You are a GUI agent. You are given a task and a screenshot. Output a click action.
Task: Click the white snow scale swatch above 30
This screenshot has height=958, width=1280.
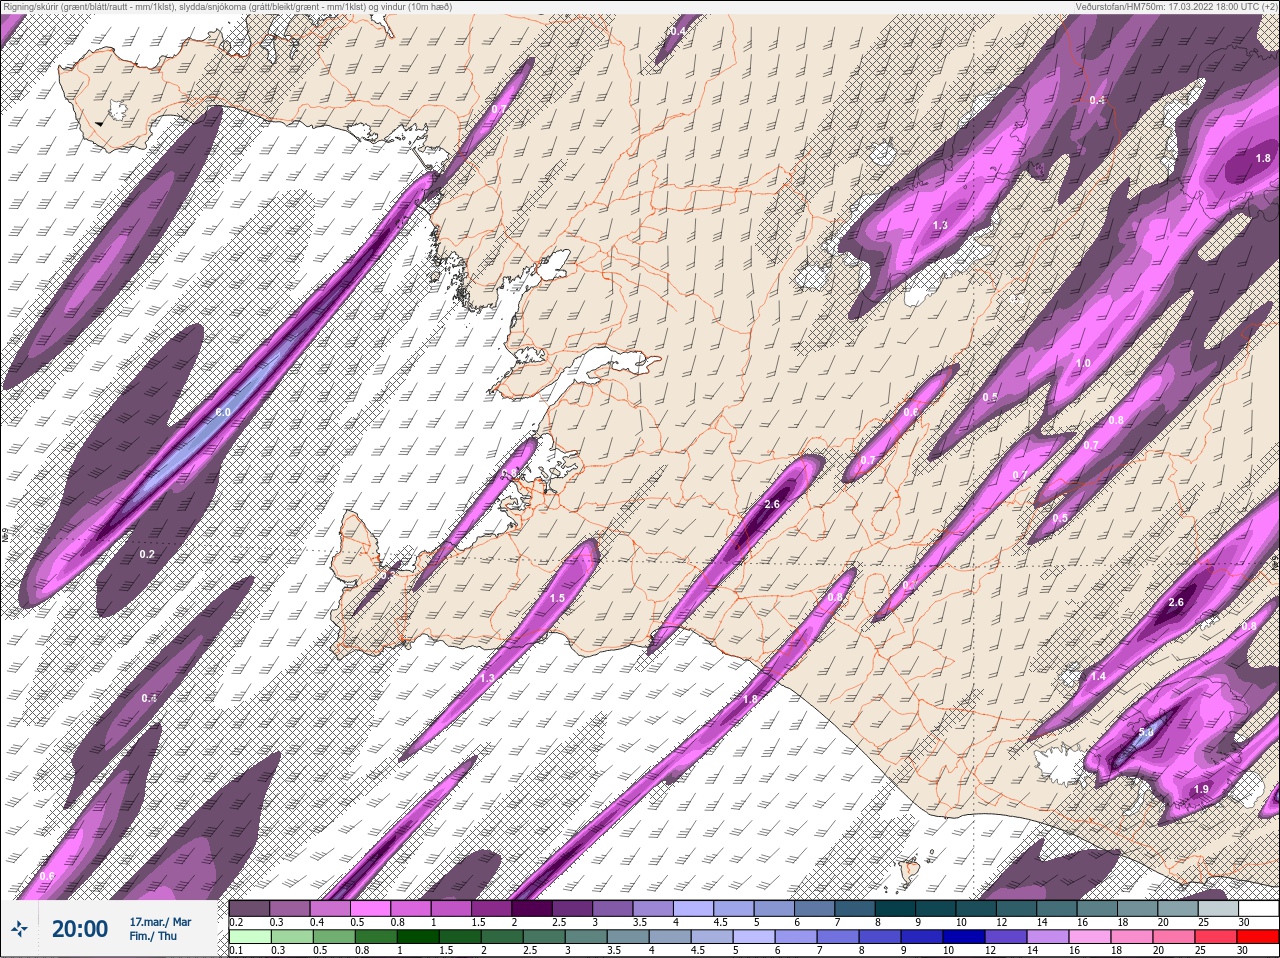[x=1257, y=908]
